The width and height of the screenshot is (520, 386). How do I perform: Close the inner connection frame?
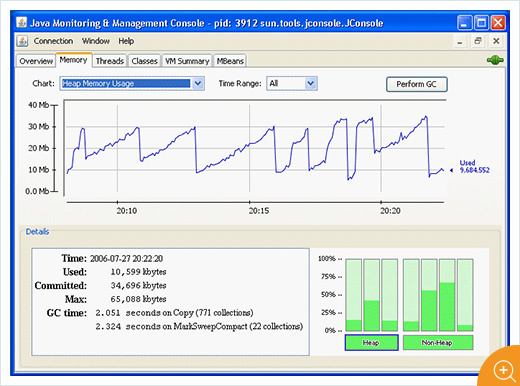pyautogui.click(x=496, y=41)
